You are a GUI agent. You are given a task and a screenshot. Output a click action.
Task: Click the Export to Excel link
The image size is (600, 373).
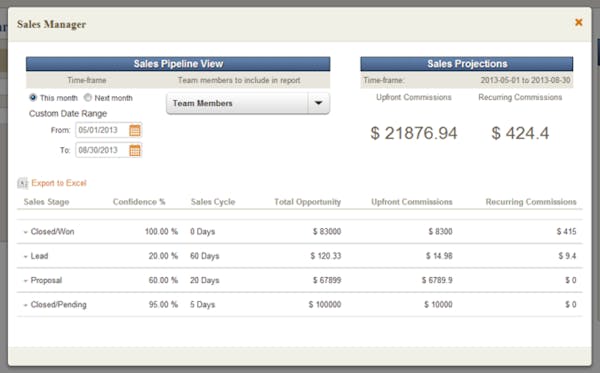(x=59, y=183)
